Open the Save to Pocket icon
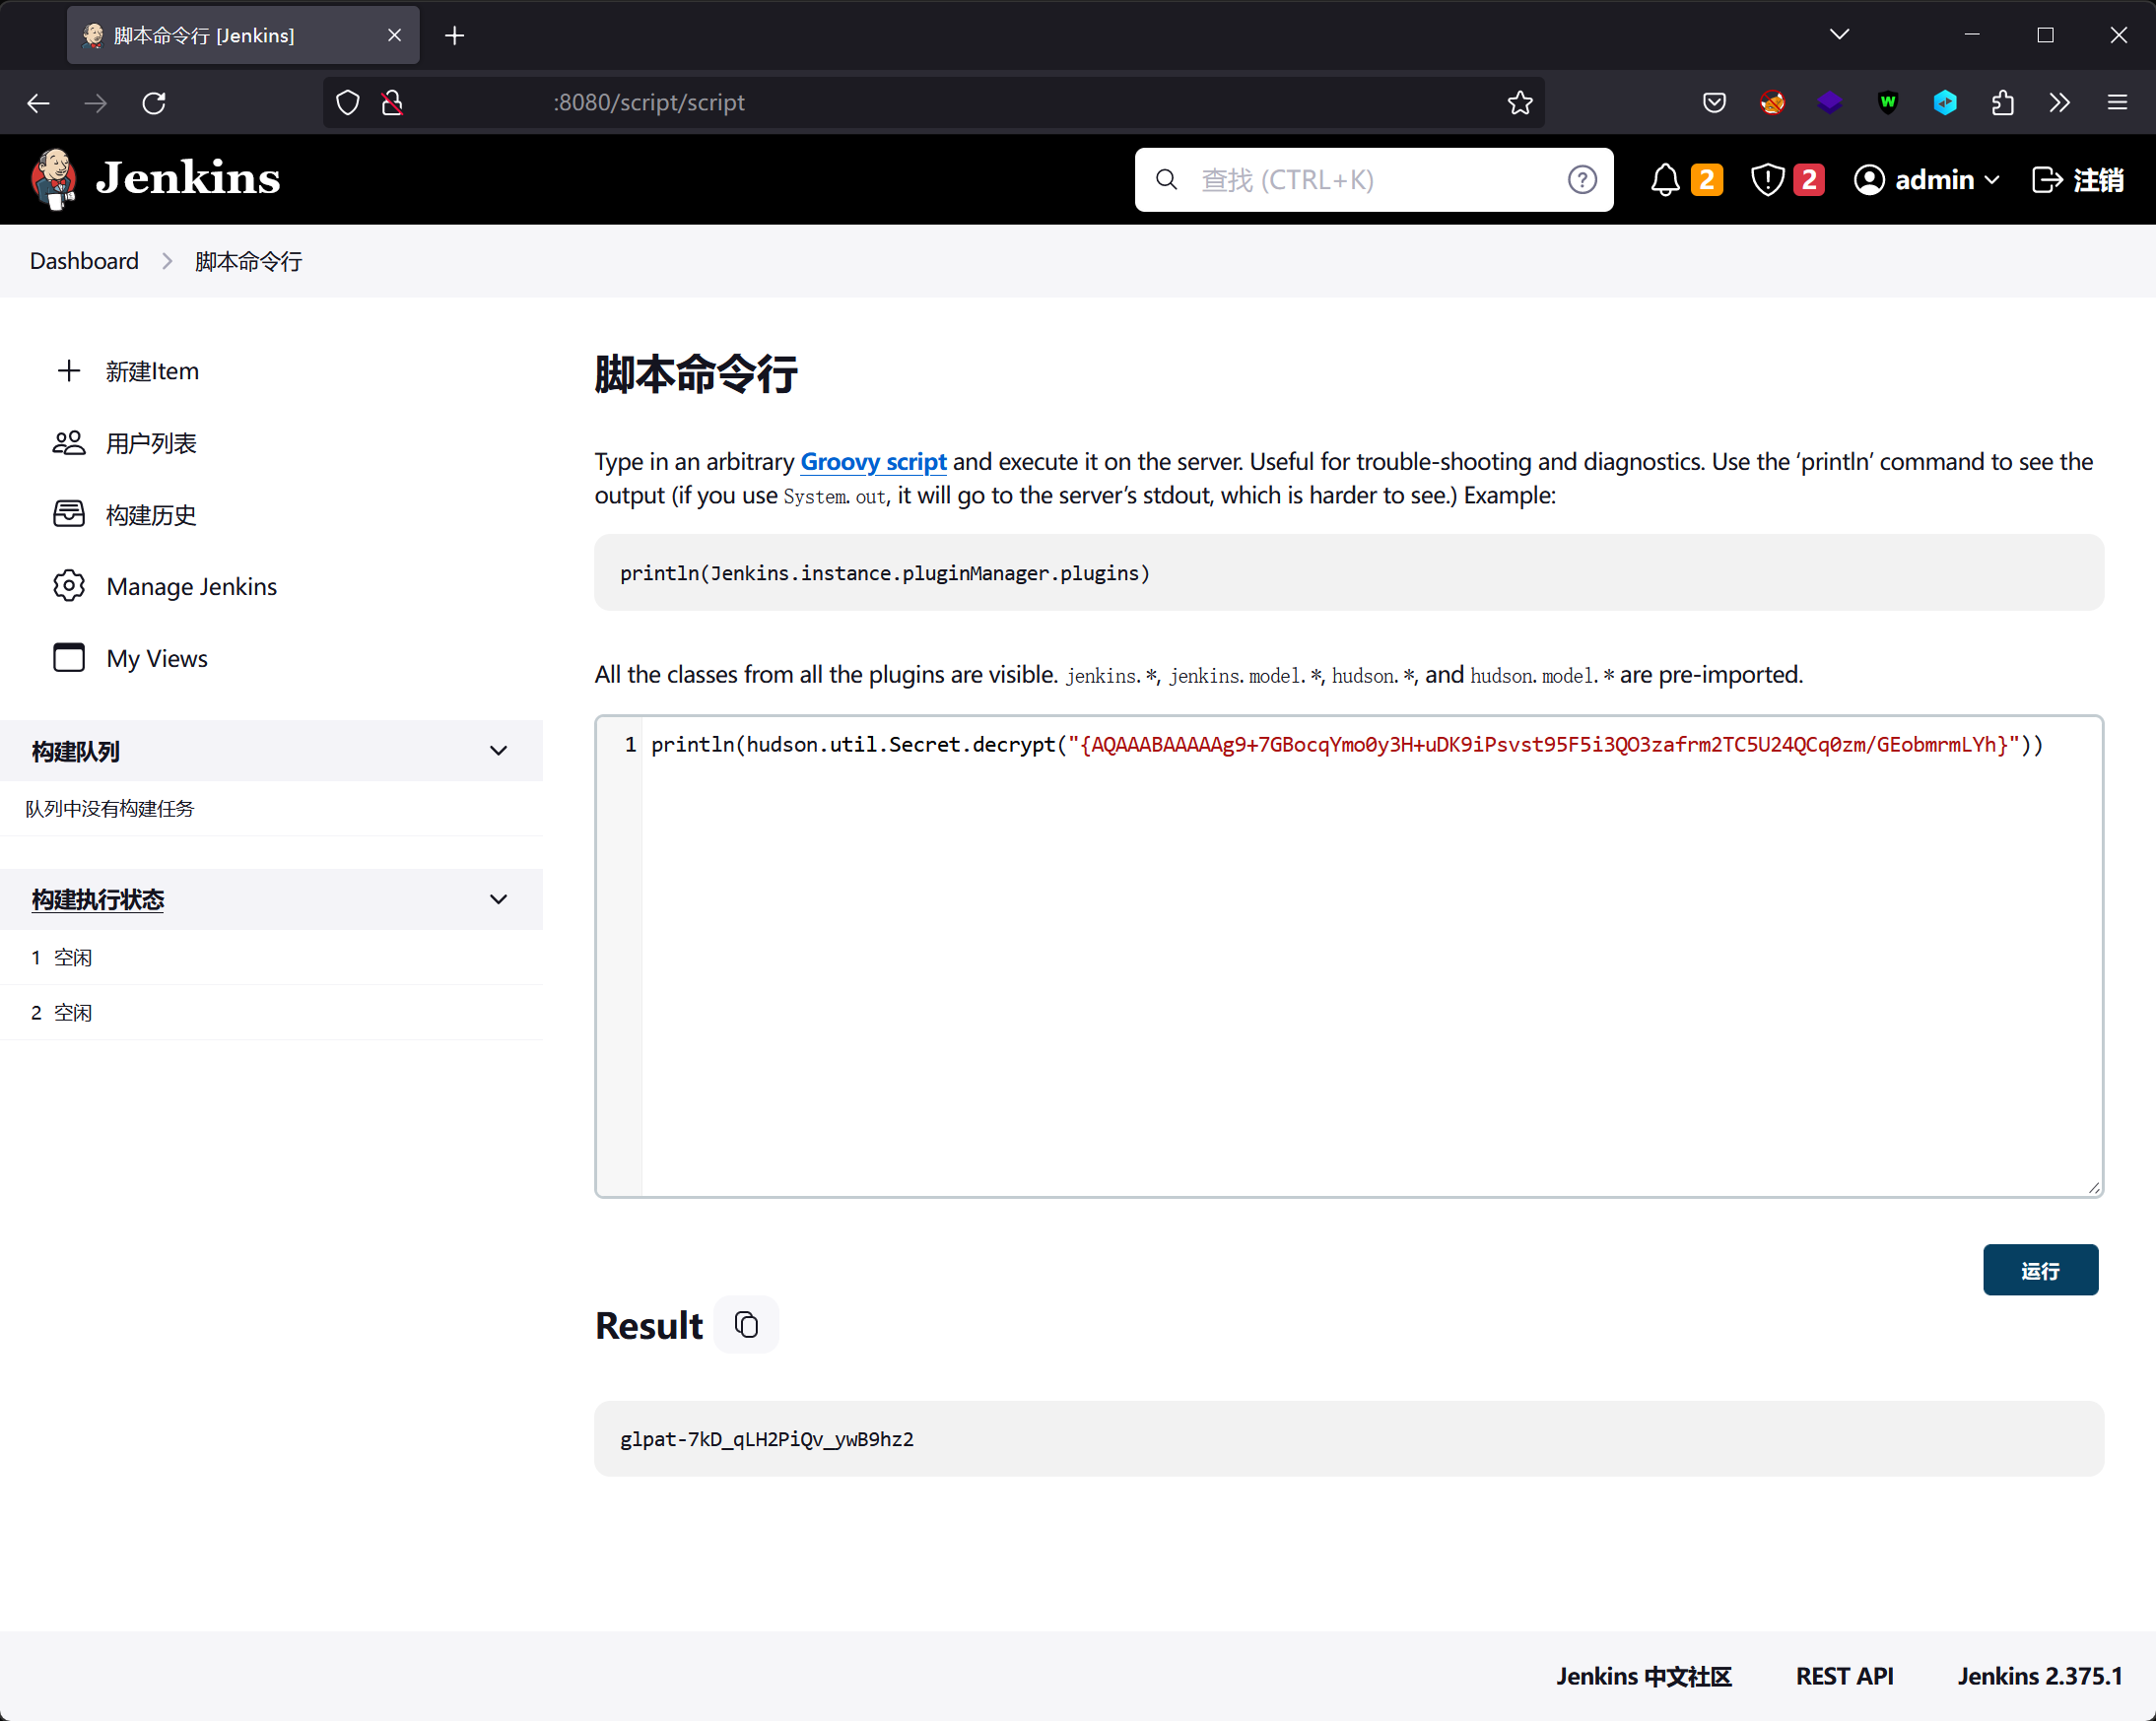 point(1714,103)
